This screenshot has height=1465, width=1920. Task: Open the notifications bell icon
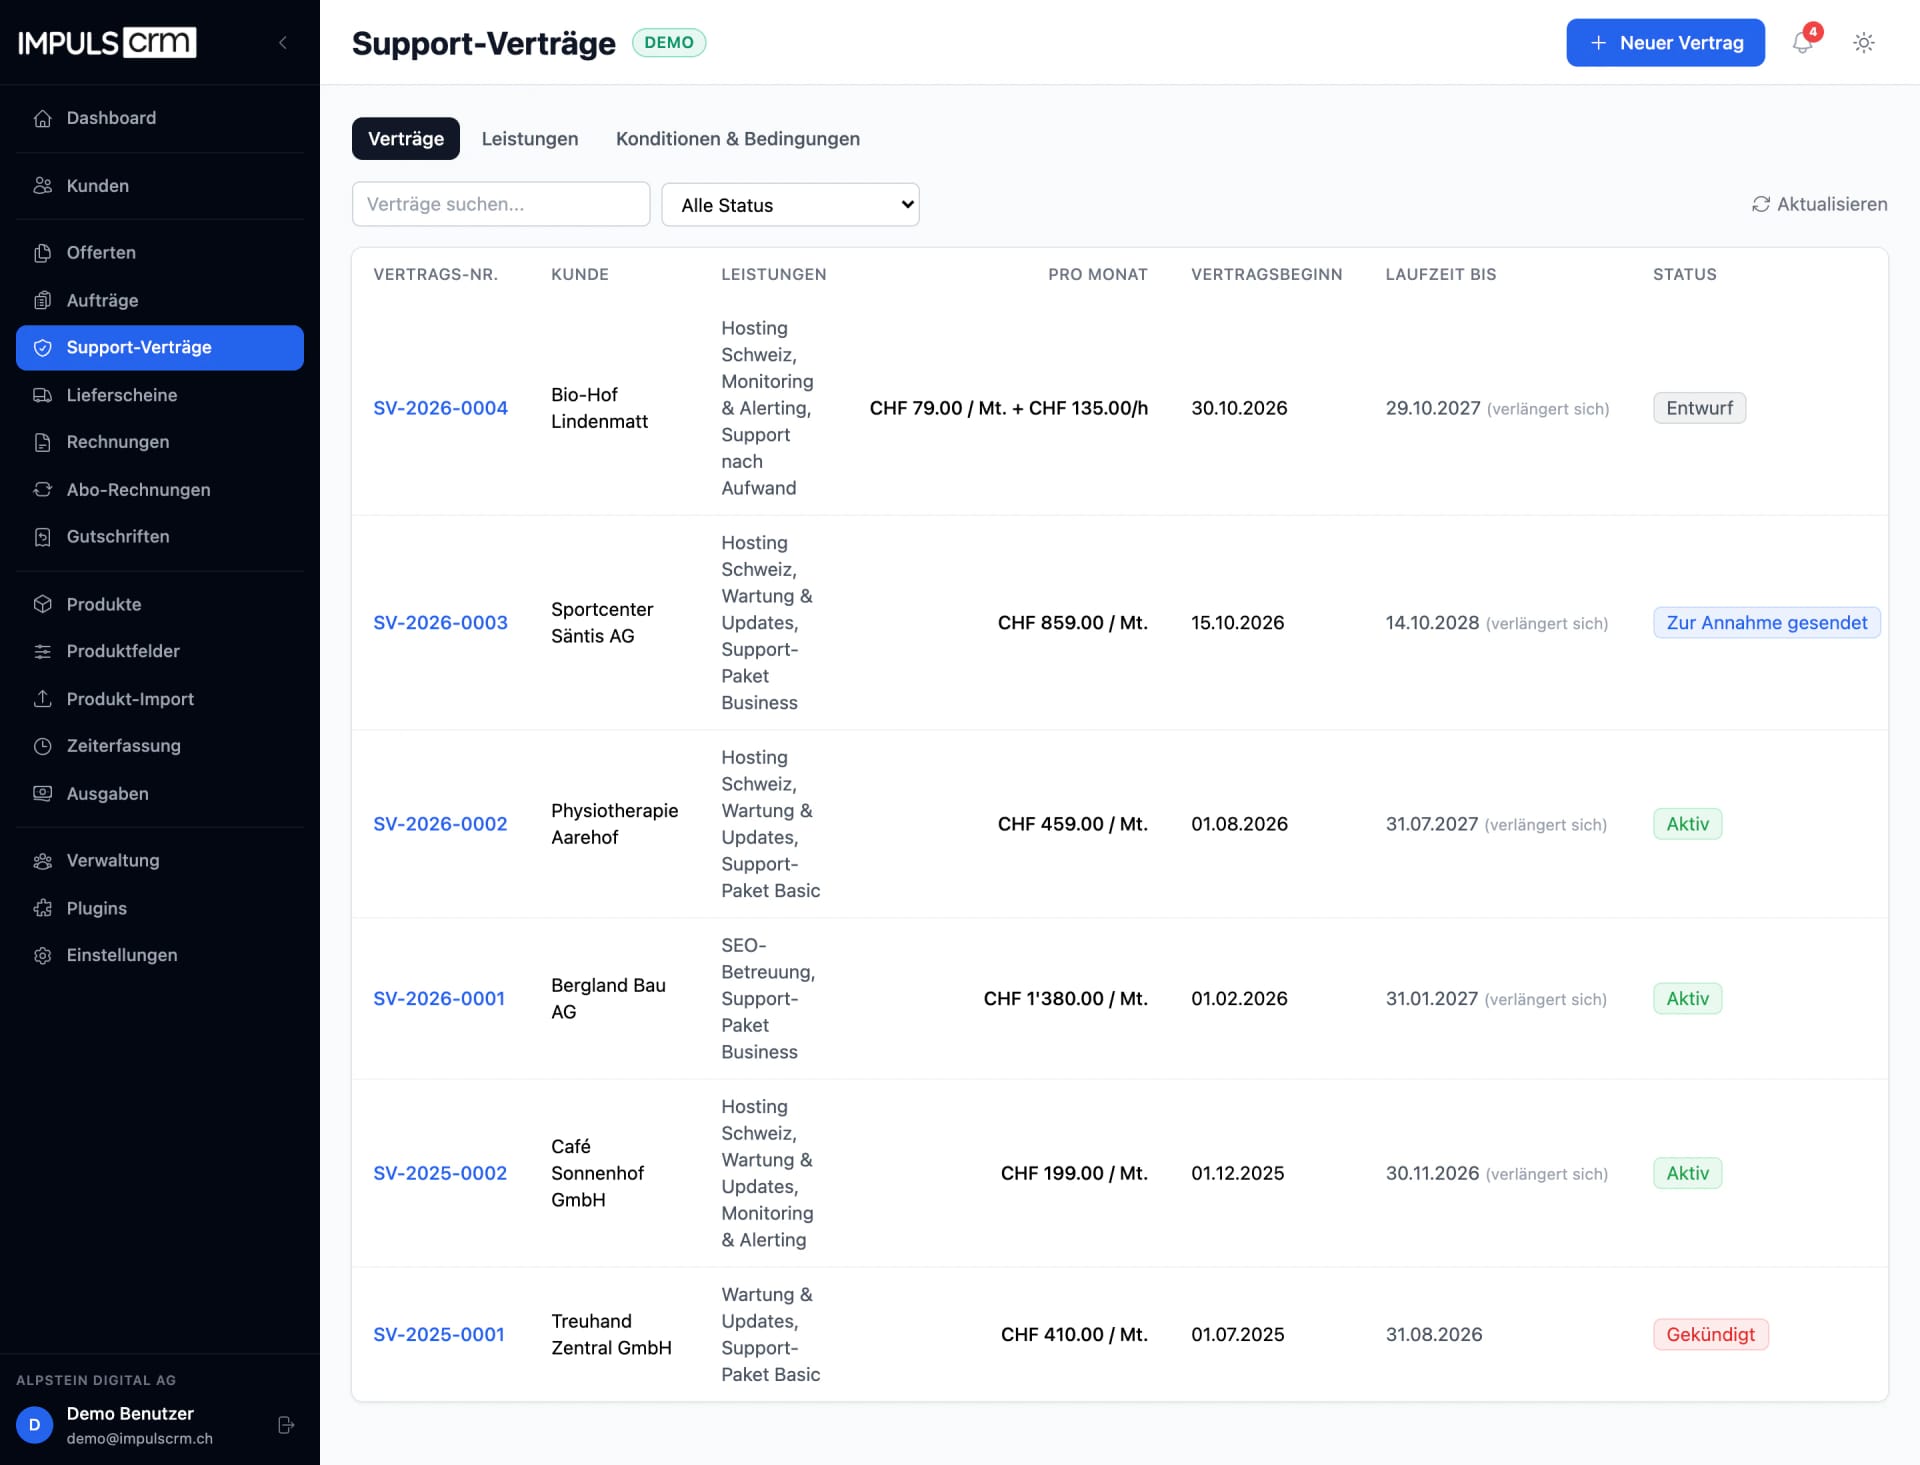pyautogui.click(x=1802, y=43)
